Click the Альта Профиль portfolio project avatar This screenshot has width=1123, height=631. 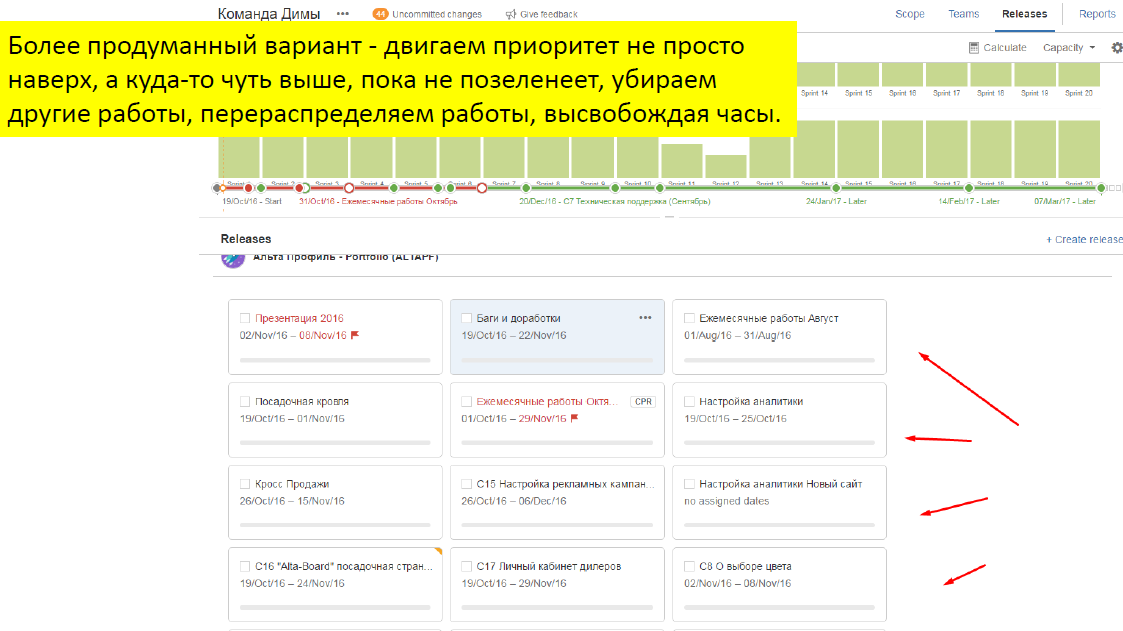click(232, 259)
